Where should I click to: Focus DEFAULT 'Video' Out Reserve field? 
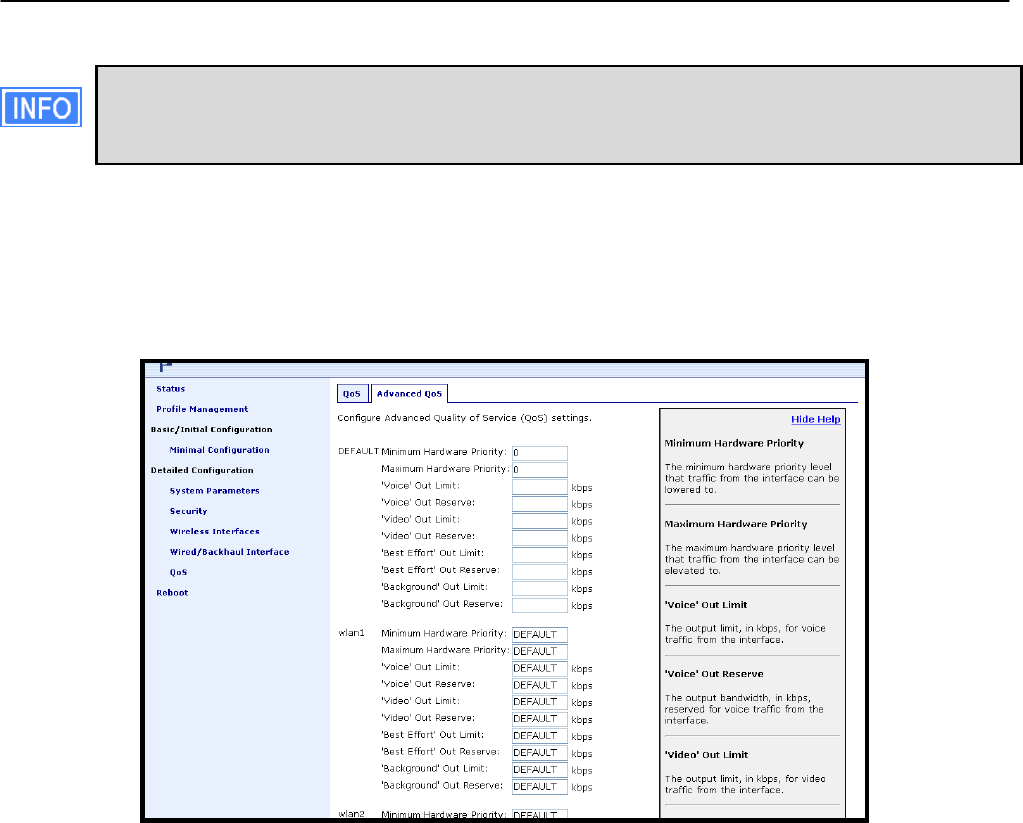click(x=540, y=538)
